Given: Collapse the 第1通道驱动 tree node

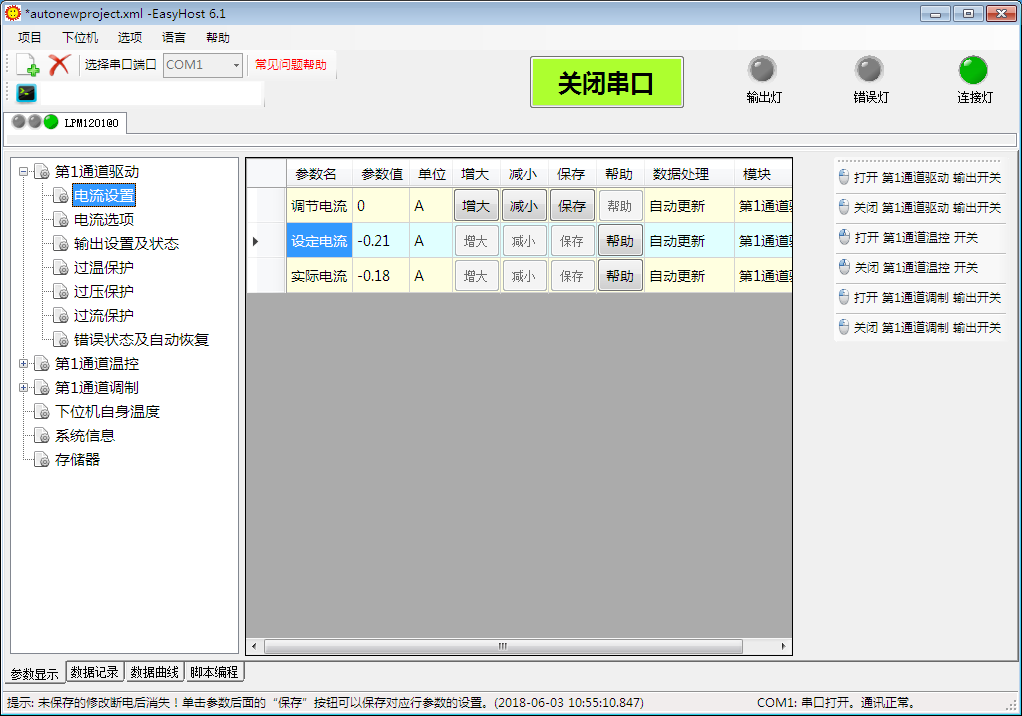Looking at the screenshot, I should (24, 172).
